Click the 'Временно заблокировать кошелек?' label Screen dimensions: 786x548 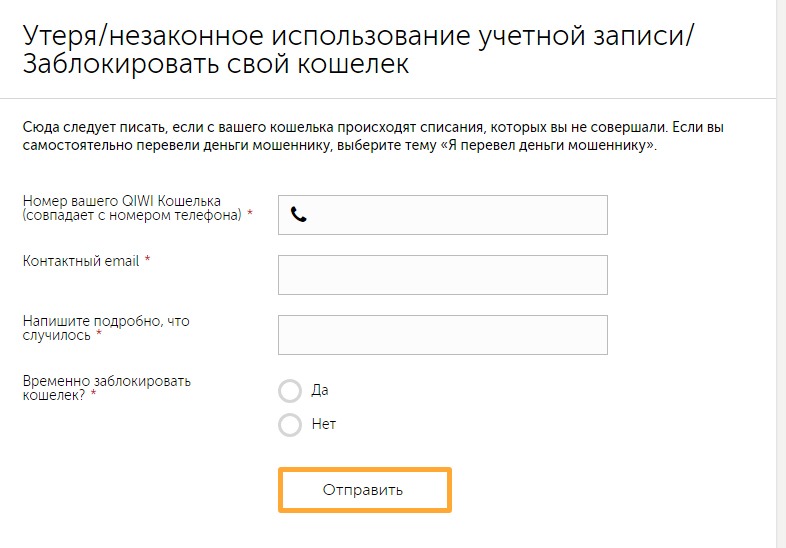[x=106, y=381]
